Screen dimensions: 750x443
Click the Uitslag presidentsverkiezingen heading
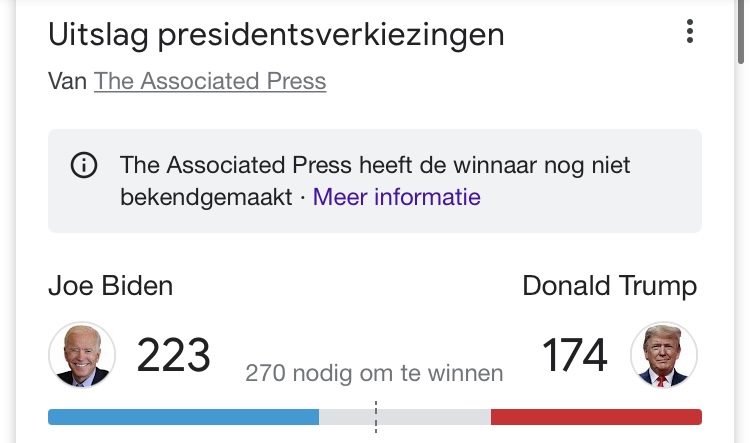coord(276,34)
